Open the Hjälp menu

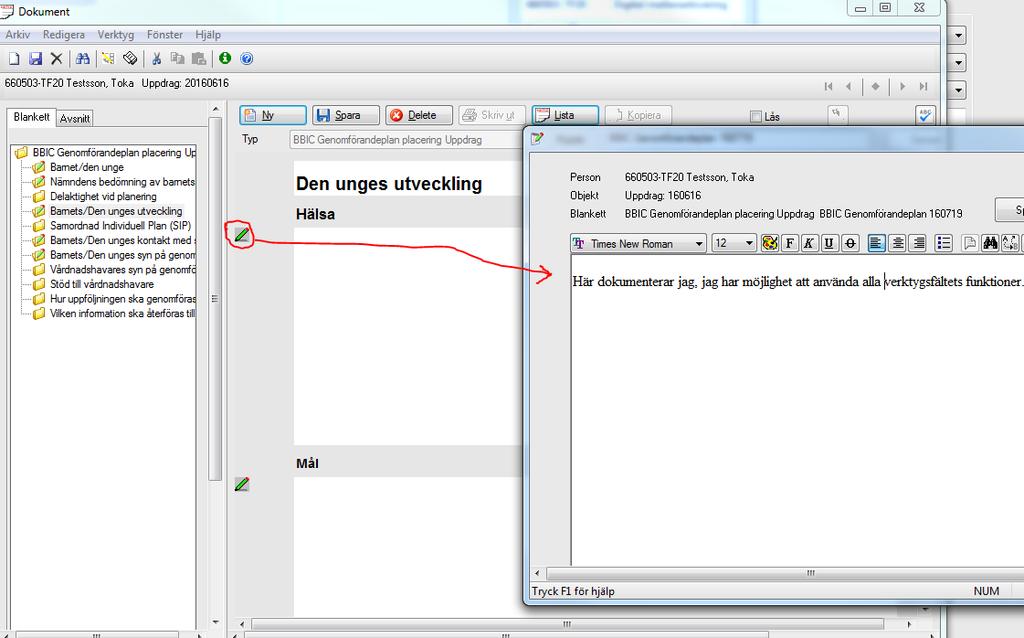[208, 35]
